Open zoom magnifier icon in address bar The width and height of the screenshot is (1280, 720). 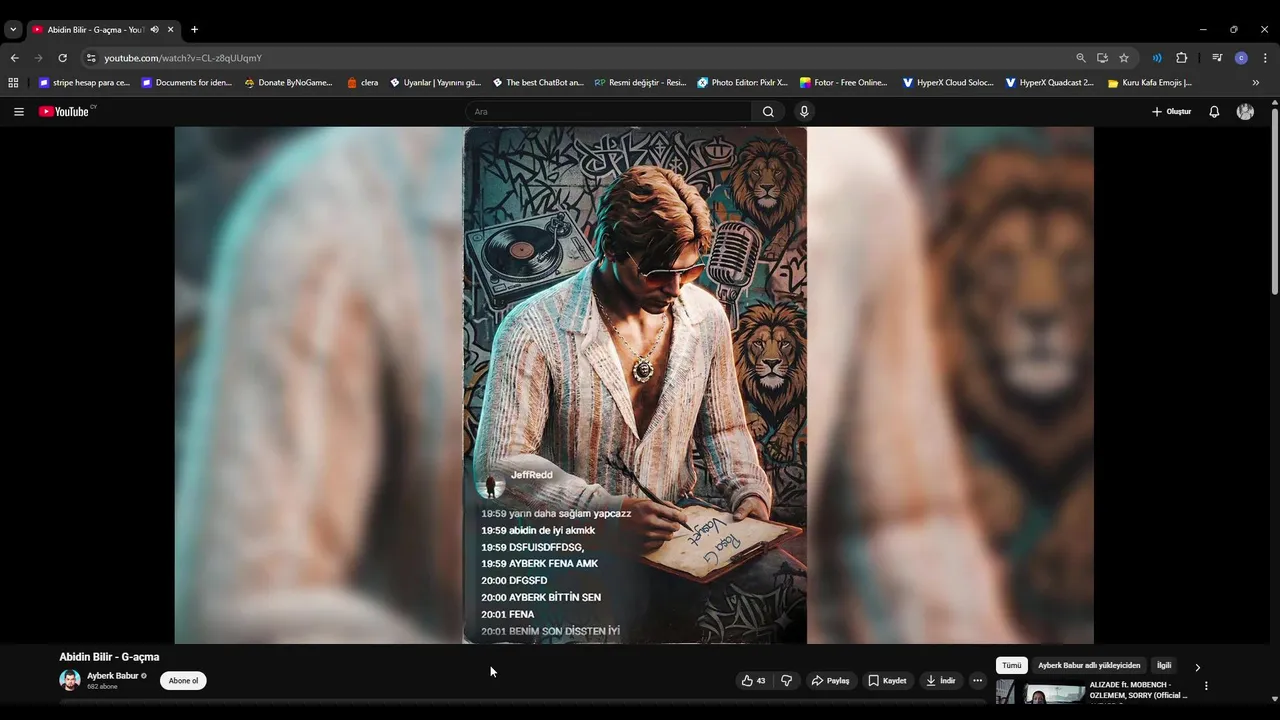pos(1081,58)
